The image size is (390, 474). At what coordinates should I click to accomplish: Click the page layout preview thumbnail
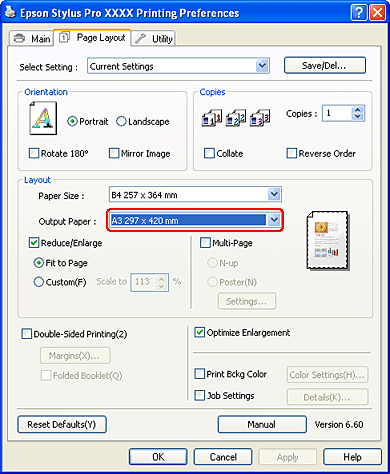pyautogui.click(x=328, y=240)
